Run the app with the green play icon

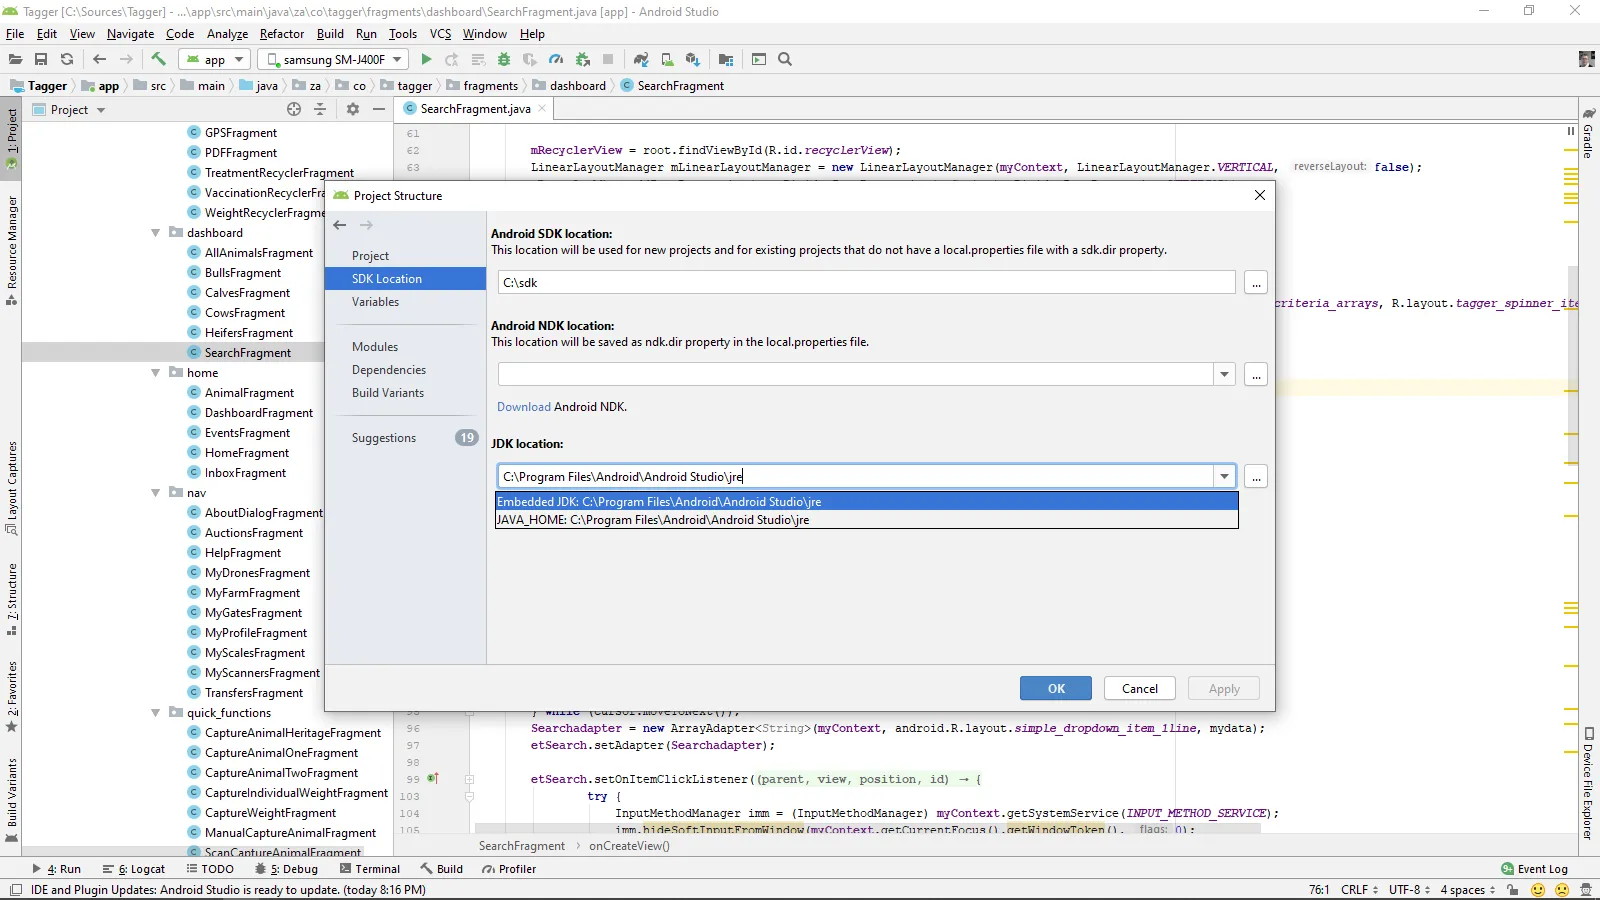(x=426, y=60)
